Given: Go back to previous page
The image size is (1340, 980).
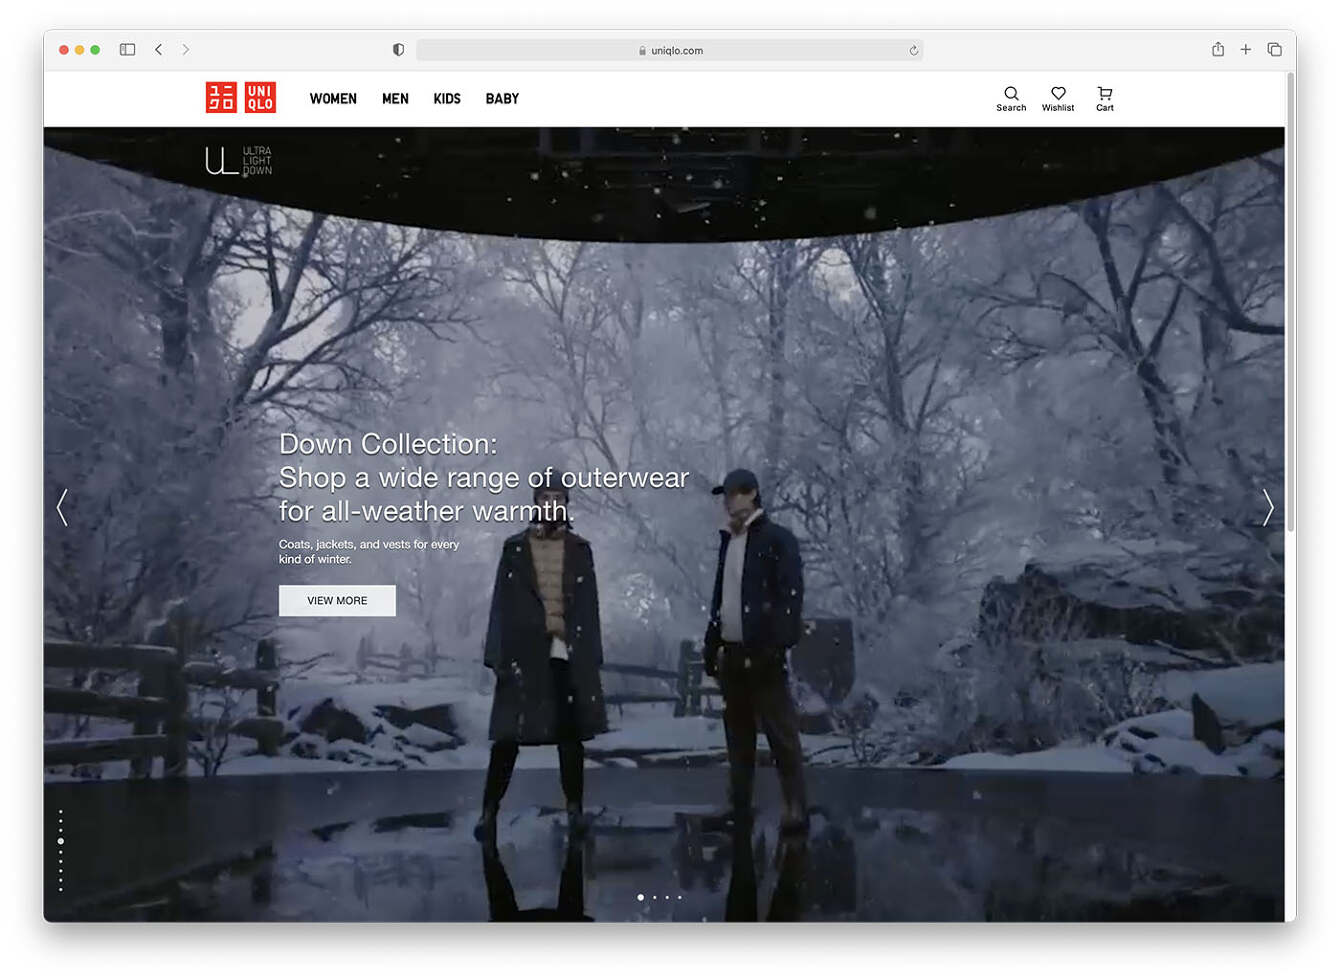Looking at the screenshot, I should point(158,50).
